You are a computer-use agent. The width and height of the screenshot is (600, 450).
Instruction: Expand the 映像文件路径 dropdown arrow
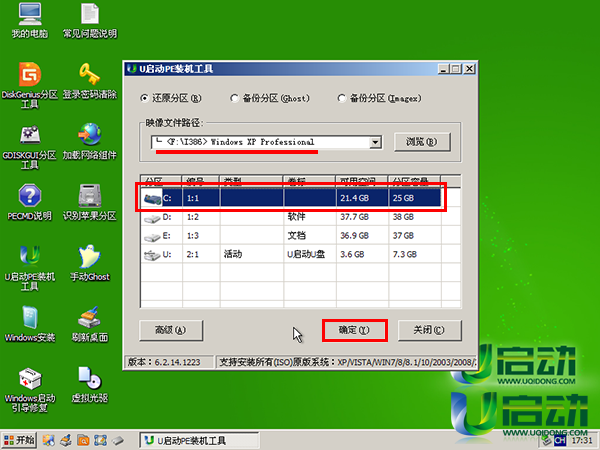pyautogui.click(x=375, y=142)
